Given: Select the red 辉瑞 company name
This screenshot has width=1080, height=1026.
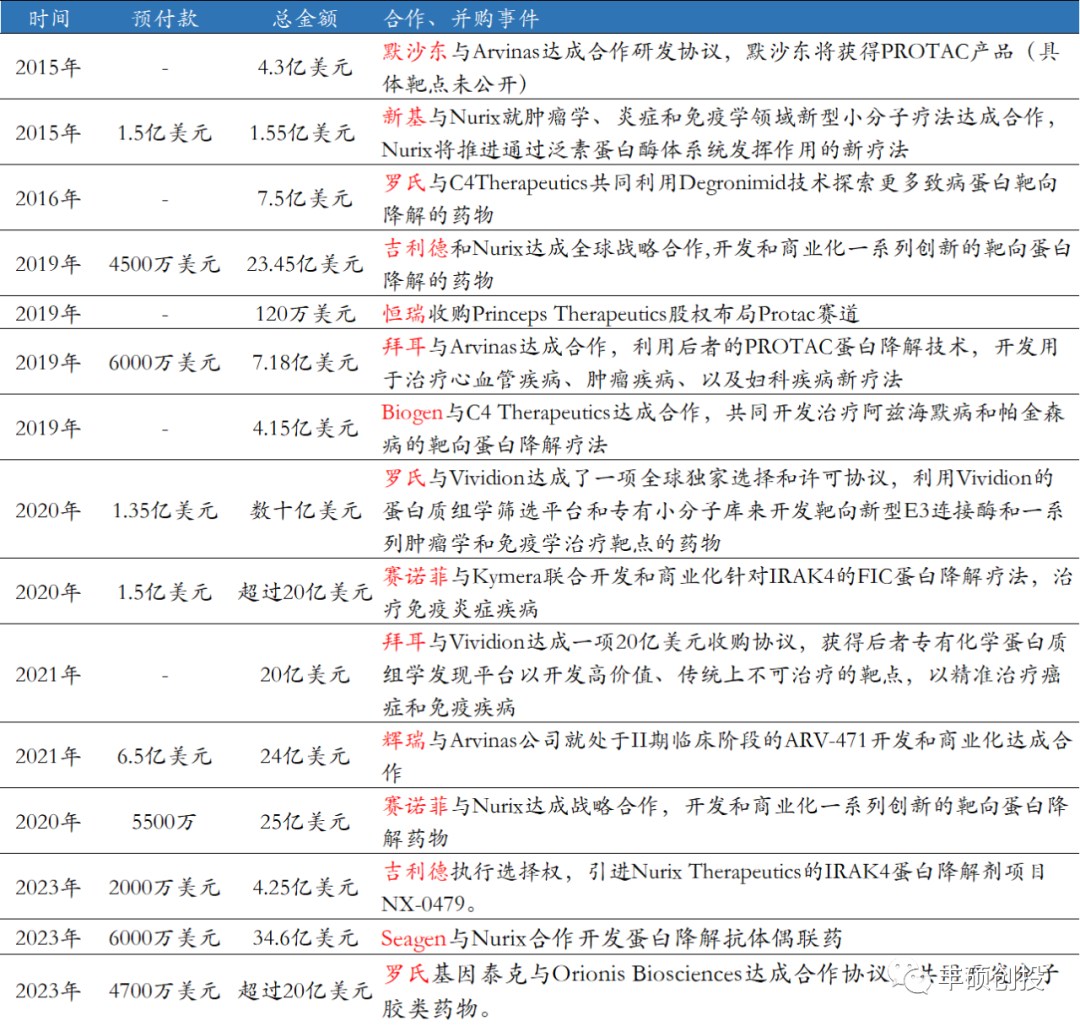Looking at the screenshot, I should (x=404, y=741).
